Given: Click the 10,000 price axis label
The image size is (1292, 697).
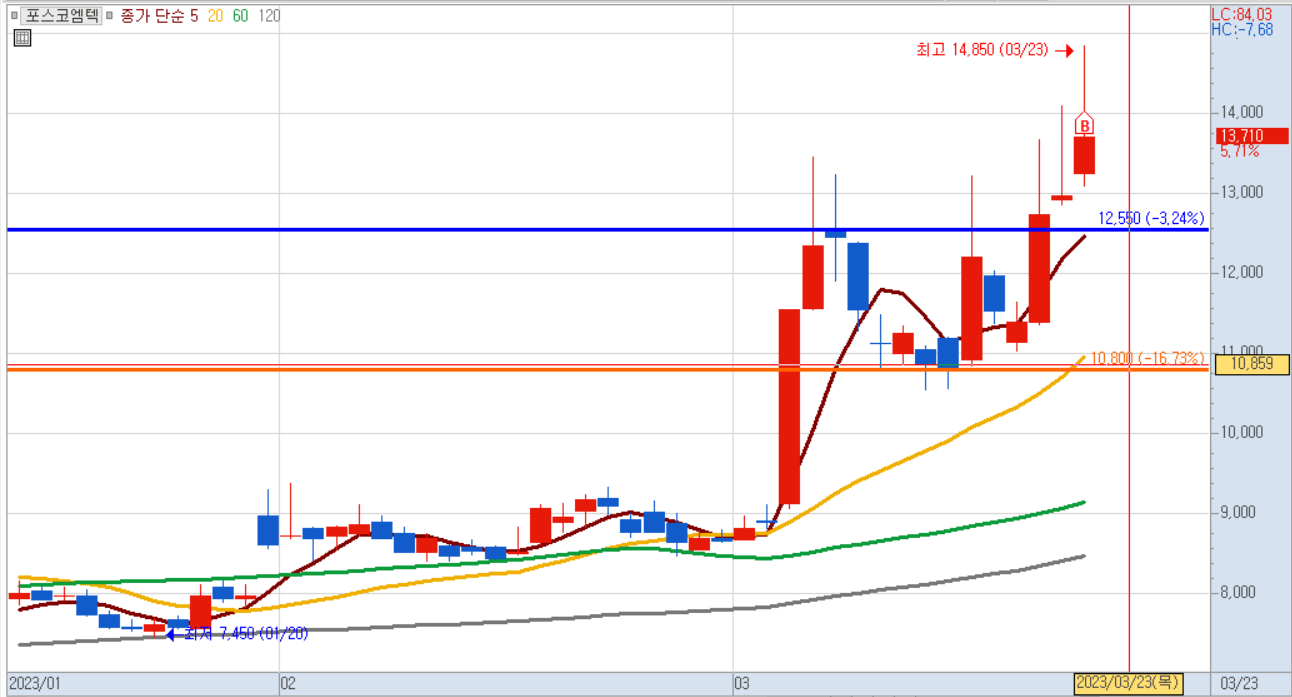Looking at the screenshot, I should point(1242,432).
